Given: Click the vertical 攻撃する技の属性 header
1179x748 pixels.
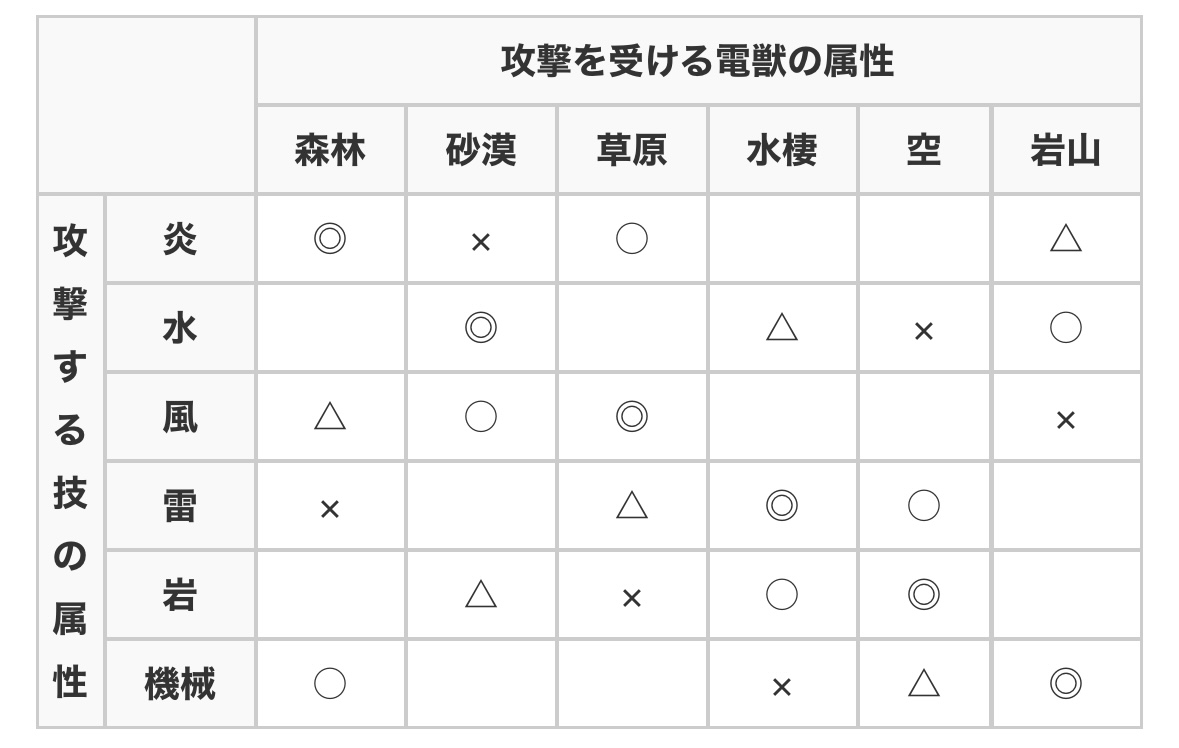Looking at the screenshot, I should [x=70, y=461].
